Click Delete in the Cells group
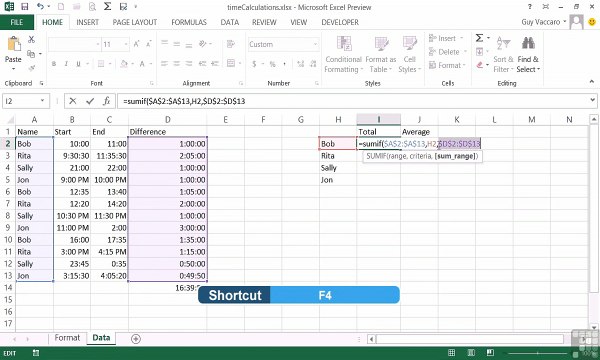The height and width of the screenshot is (360, 600). (x=448, y=52)
